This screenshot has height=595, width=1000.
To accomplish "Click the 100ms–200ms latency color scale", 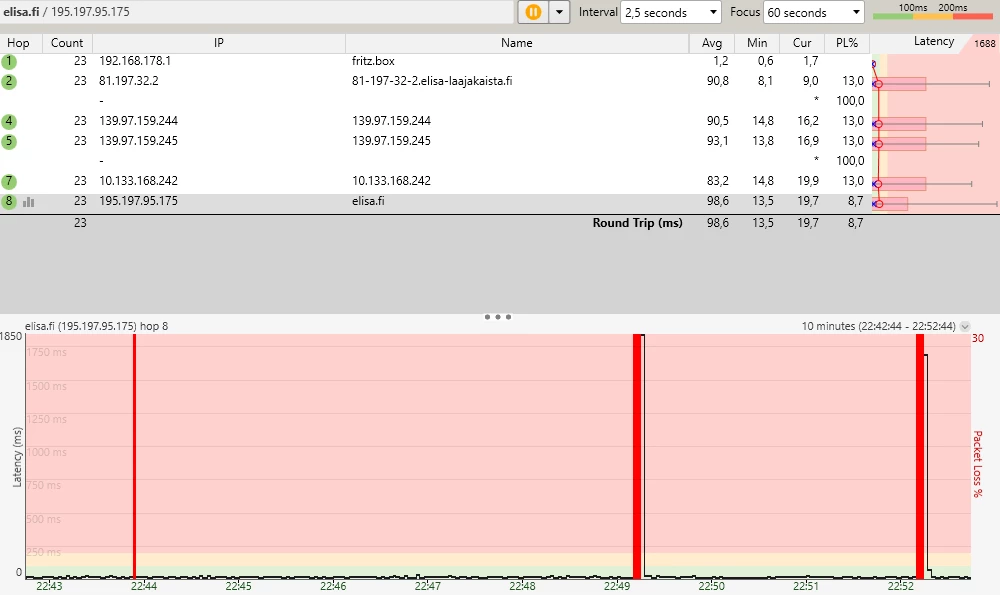I will click(933, 11).
